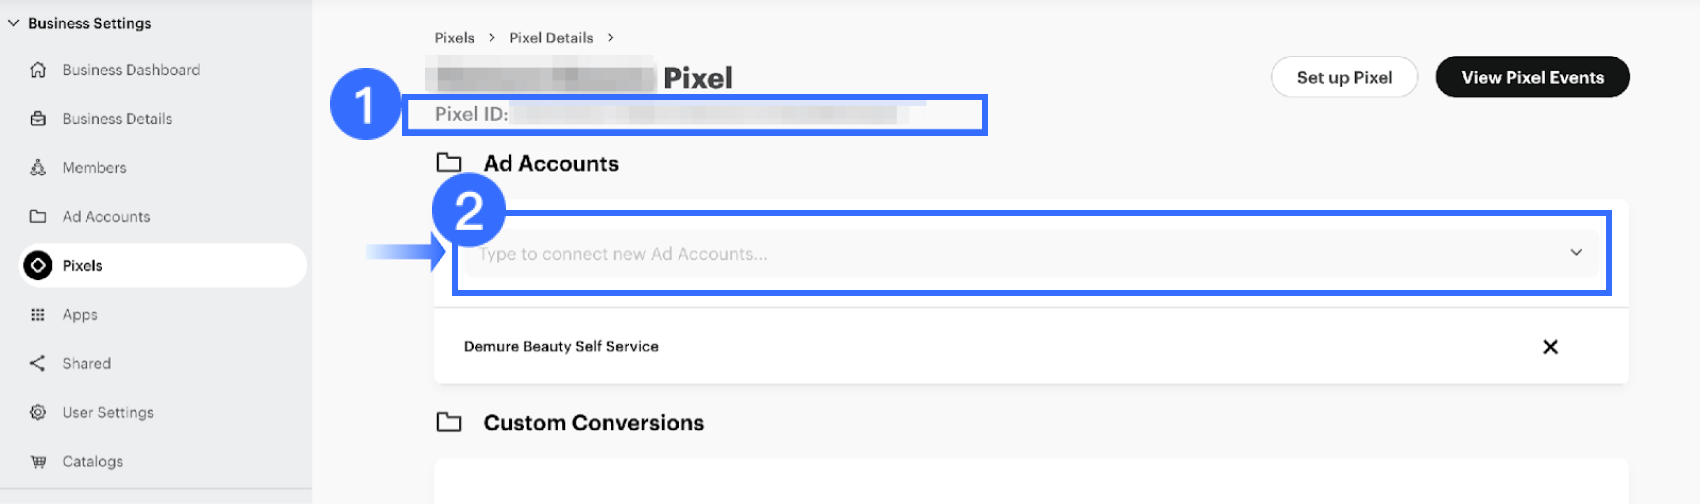Click the View Pixel Events button
Viewport: 1700px width, 504px height.
point(1532,78)
